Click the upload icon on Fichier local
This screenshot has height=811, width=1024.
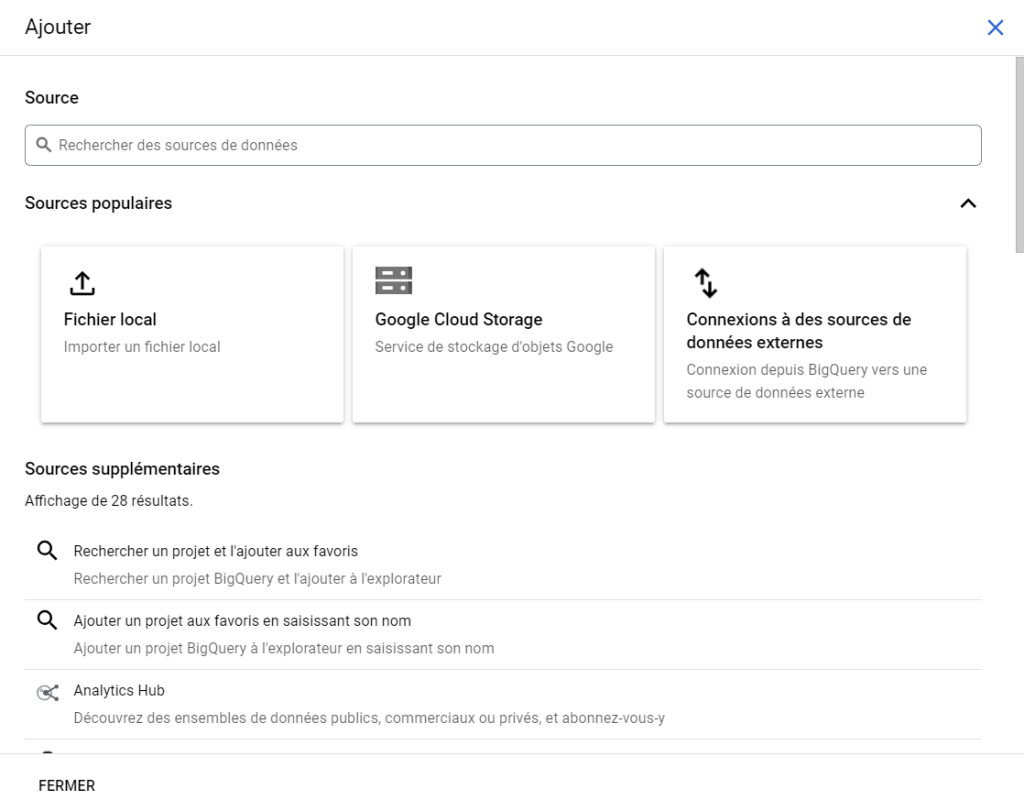(82, 283)
